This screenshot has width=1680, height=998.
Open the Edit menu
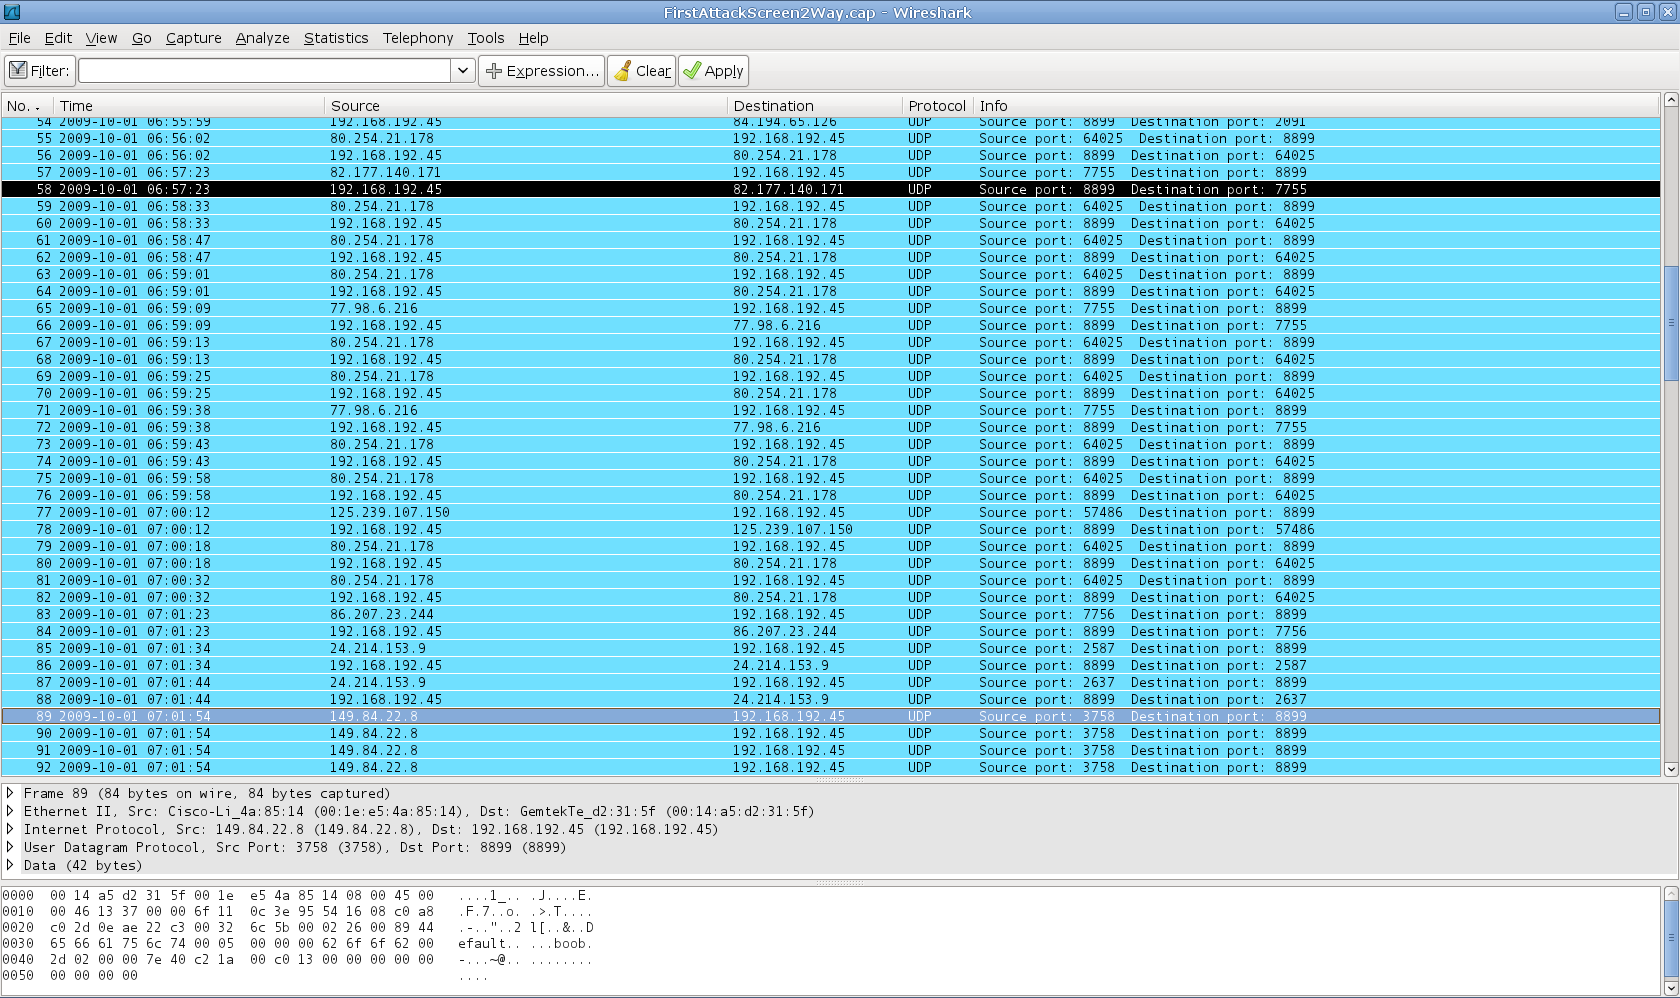pyautogui.click(x=58, y=38)
